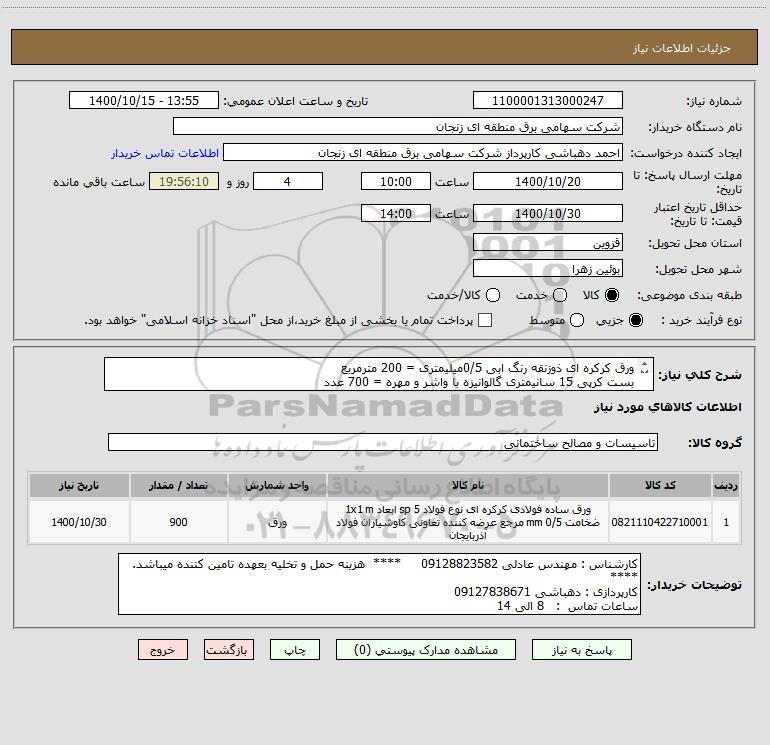
Task: Select the کالا radio button
Action: pyautogui.click(x=612, y=295)
